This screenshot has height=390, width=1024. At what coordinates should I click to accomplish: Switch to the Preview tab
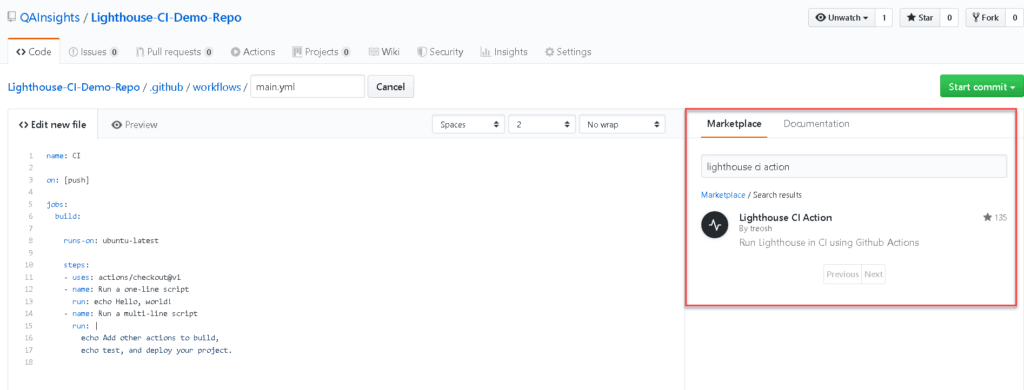pos(135,124)
